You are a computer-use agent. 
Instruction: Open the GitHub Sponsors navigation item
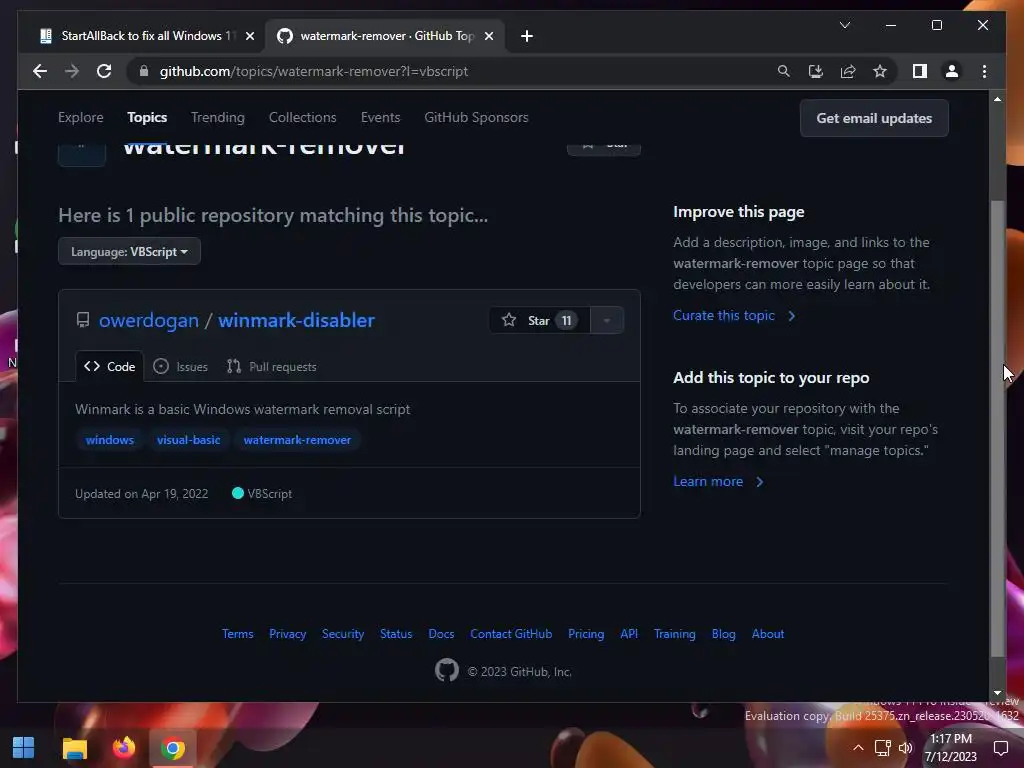pyautogui.click(x=476, y=118)
